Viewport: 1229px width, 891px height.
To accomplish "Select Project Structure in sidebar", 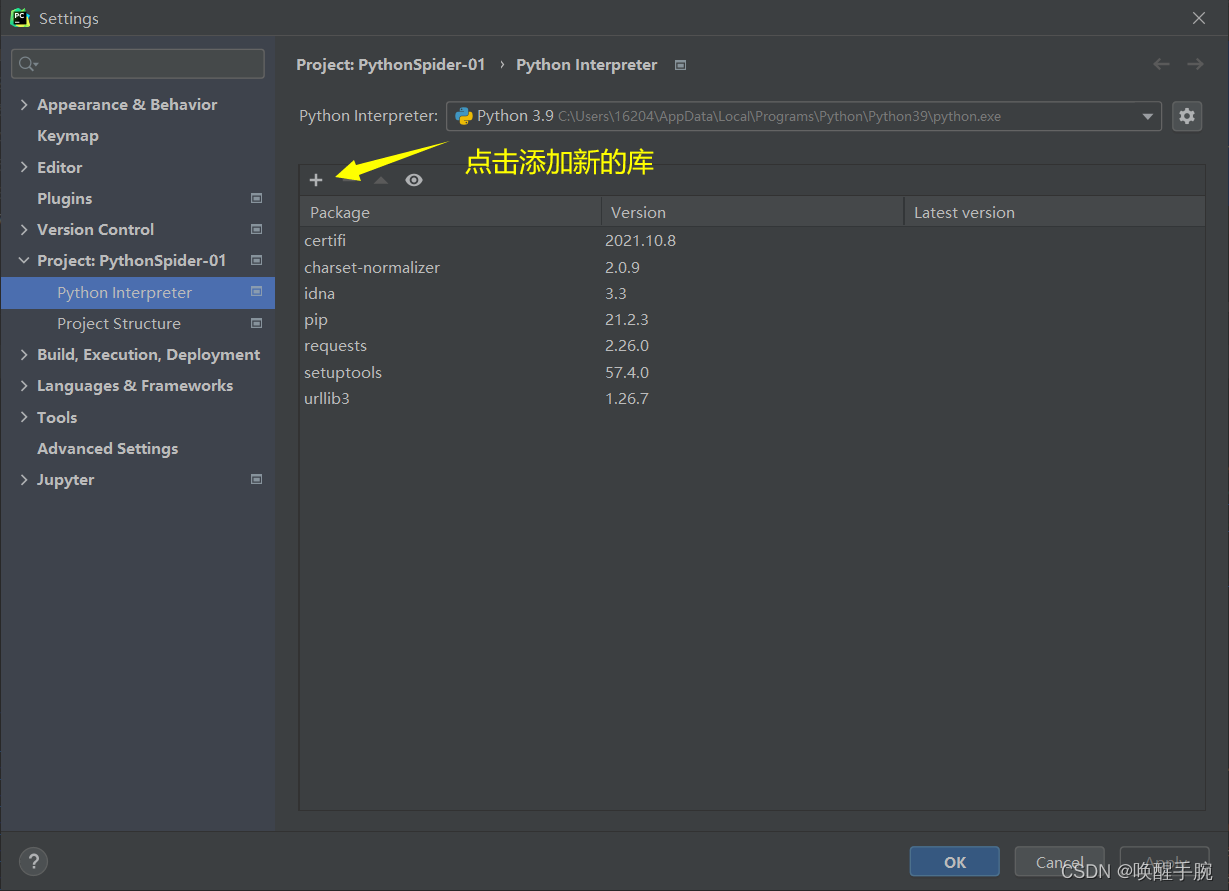I will (119, 323).
